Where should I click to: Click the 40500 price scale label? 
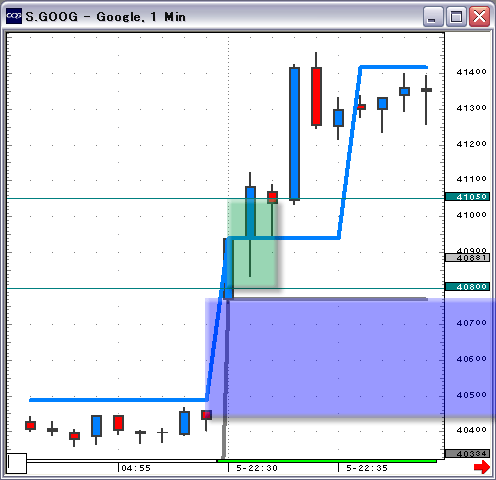(x=471, y=395)
